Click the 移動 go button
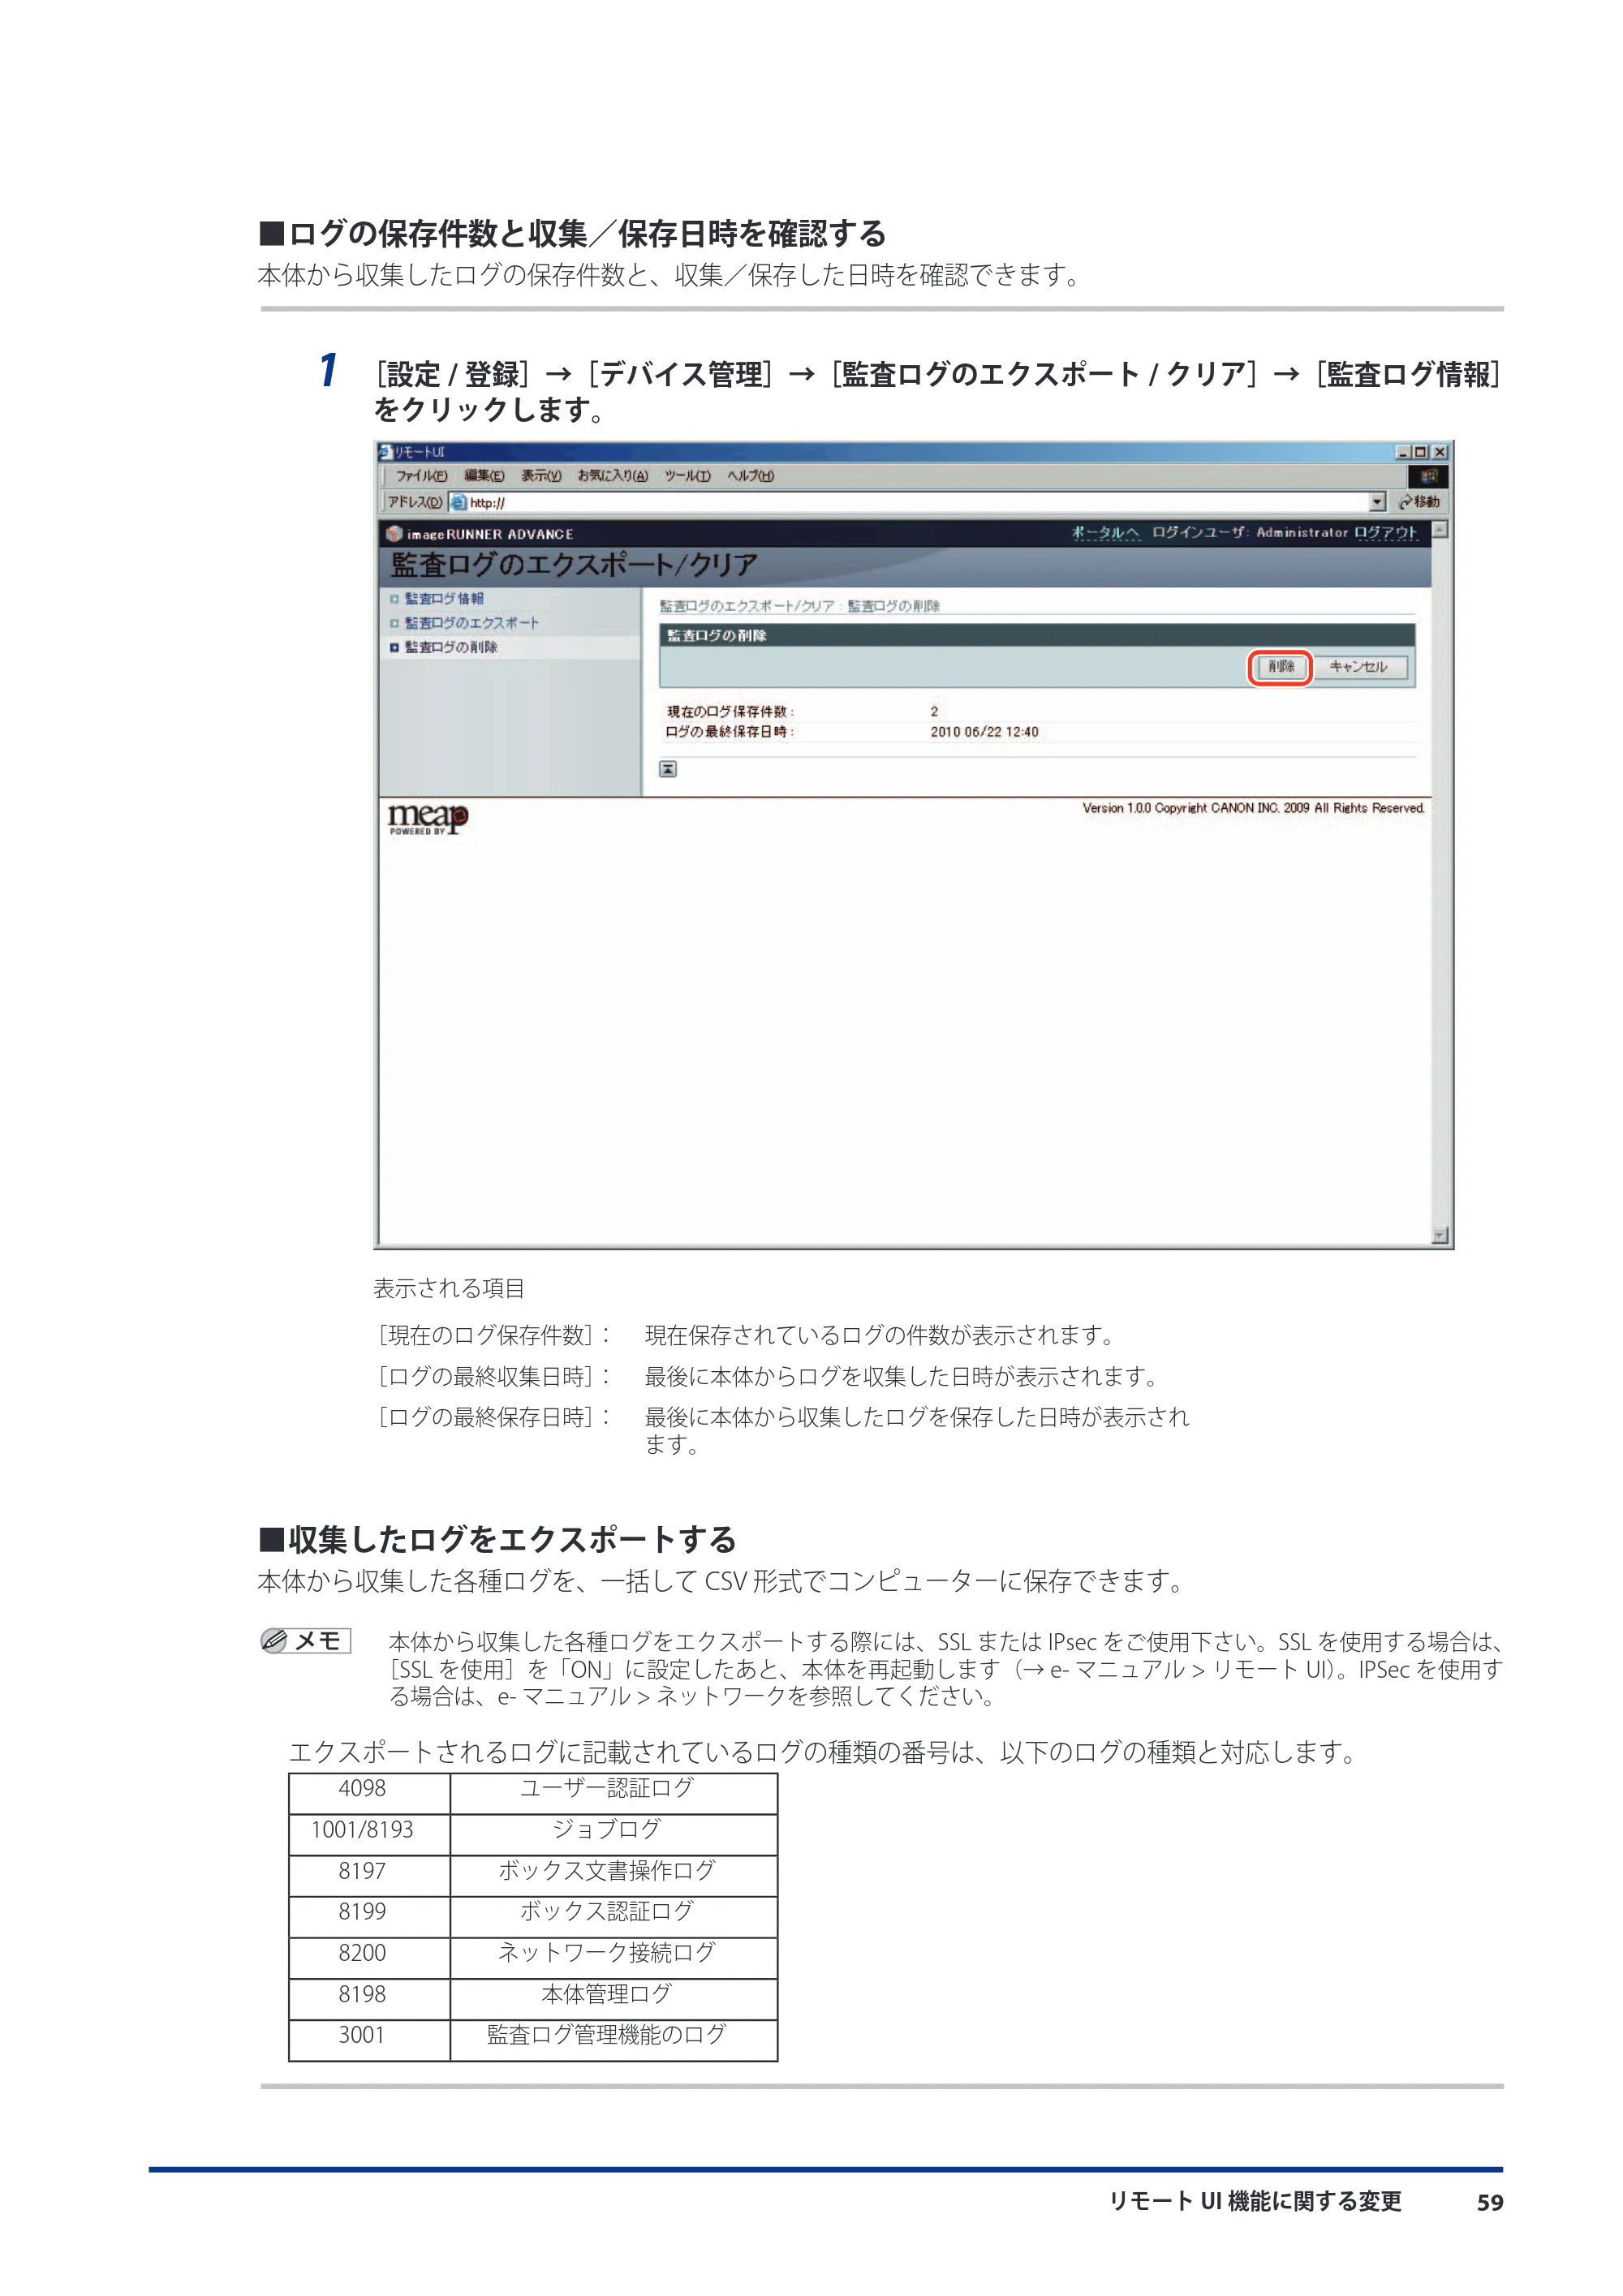Screen dimensions: 1623x2296 coord(1419,502)
